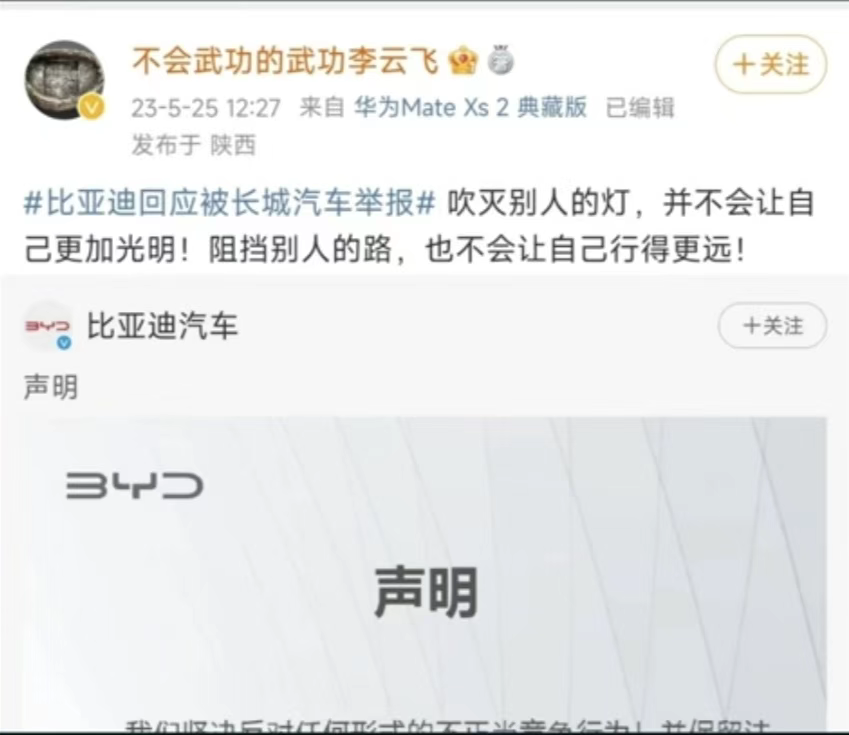
Task: Open hashtag #比亚迪回应被长城汽车举报#
Action: click(230, 204)
